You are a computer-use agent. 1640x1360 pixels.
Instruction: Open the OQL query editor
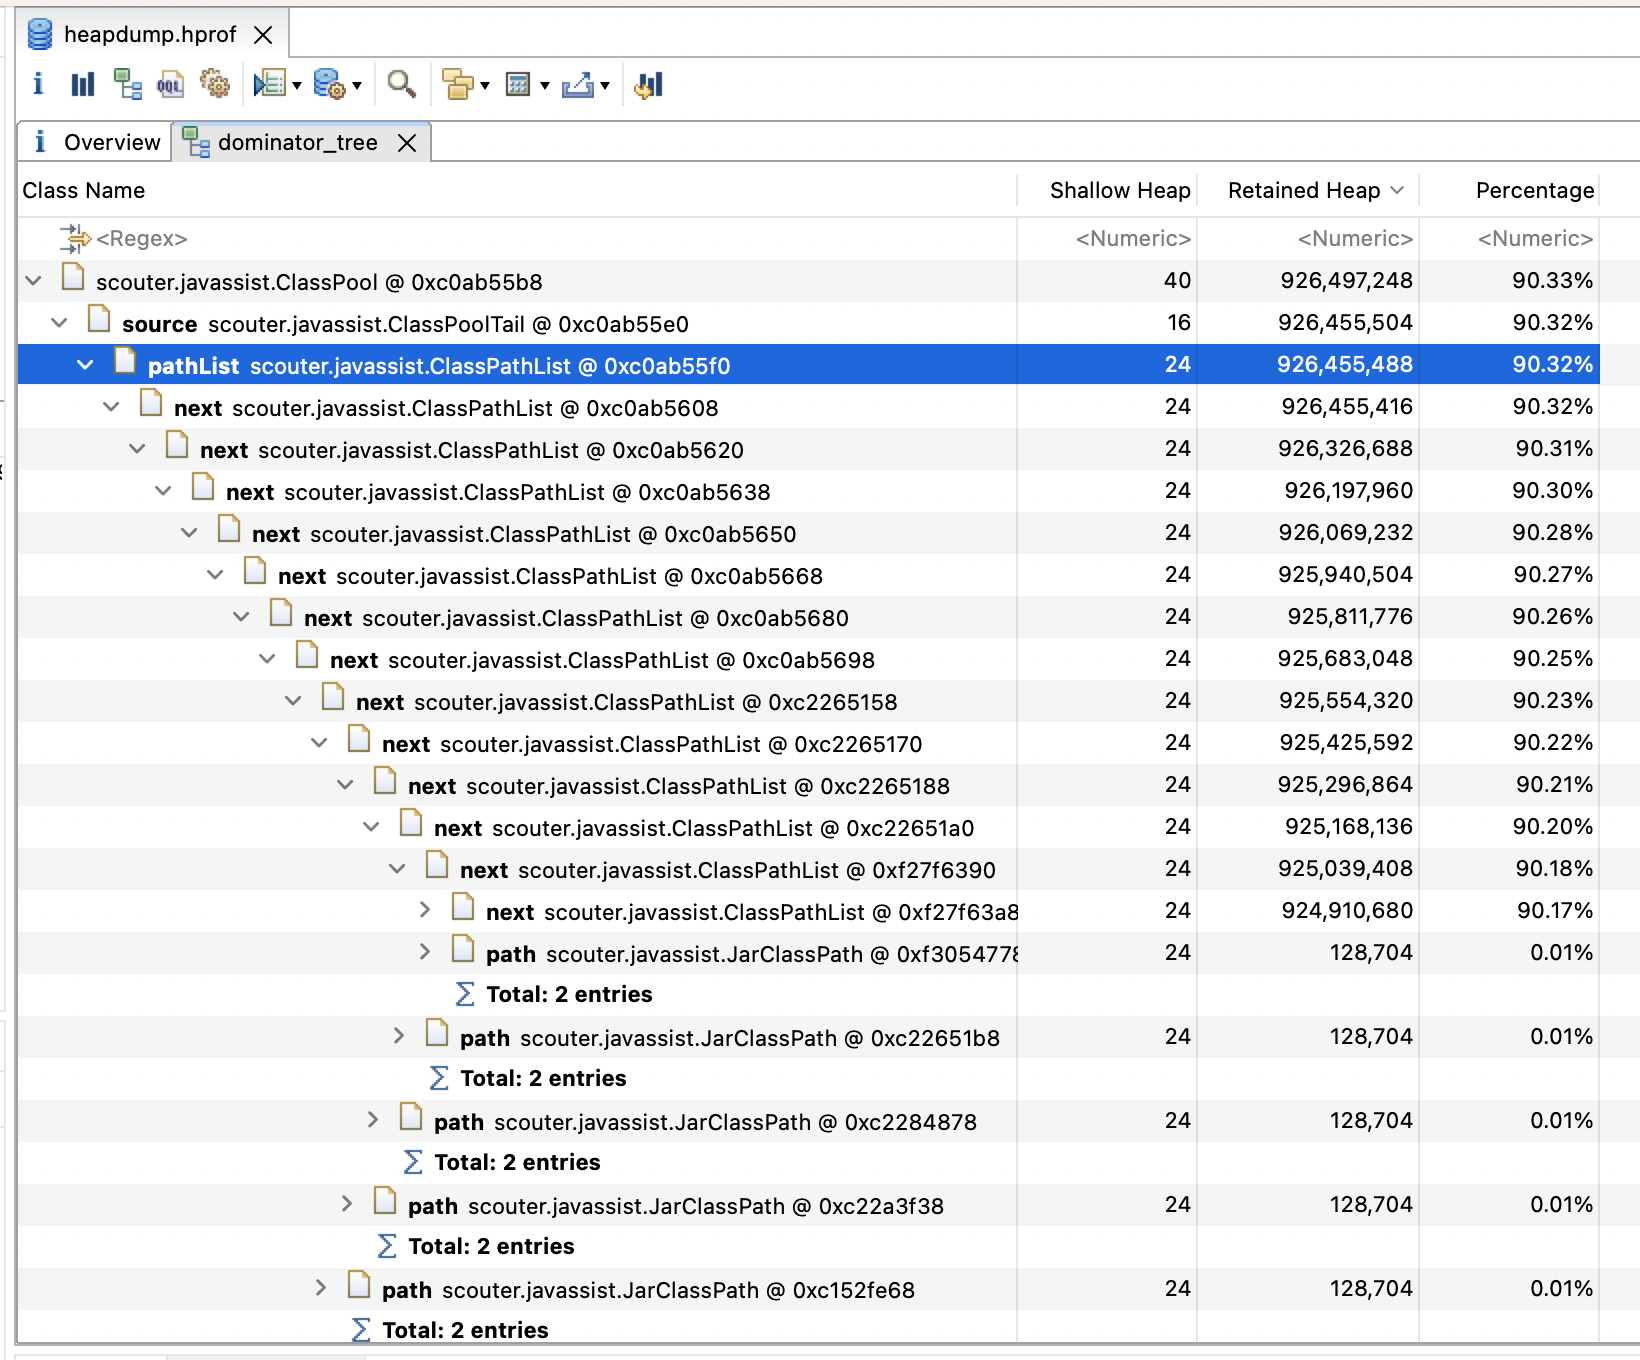coord(170,84)
